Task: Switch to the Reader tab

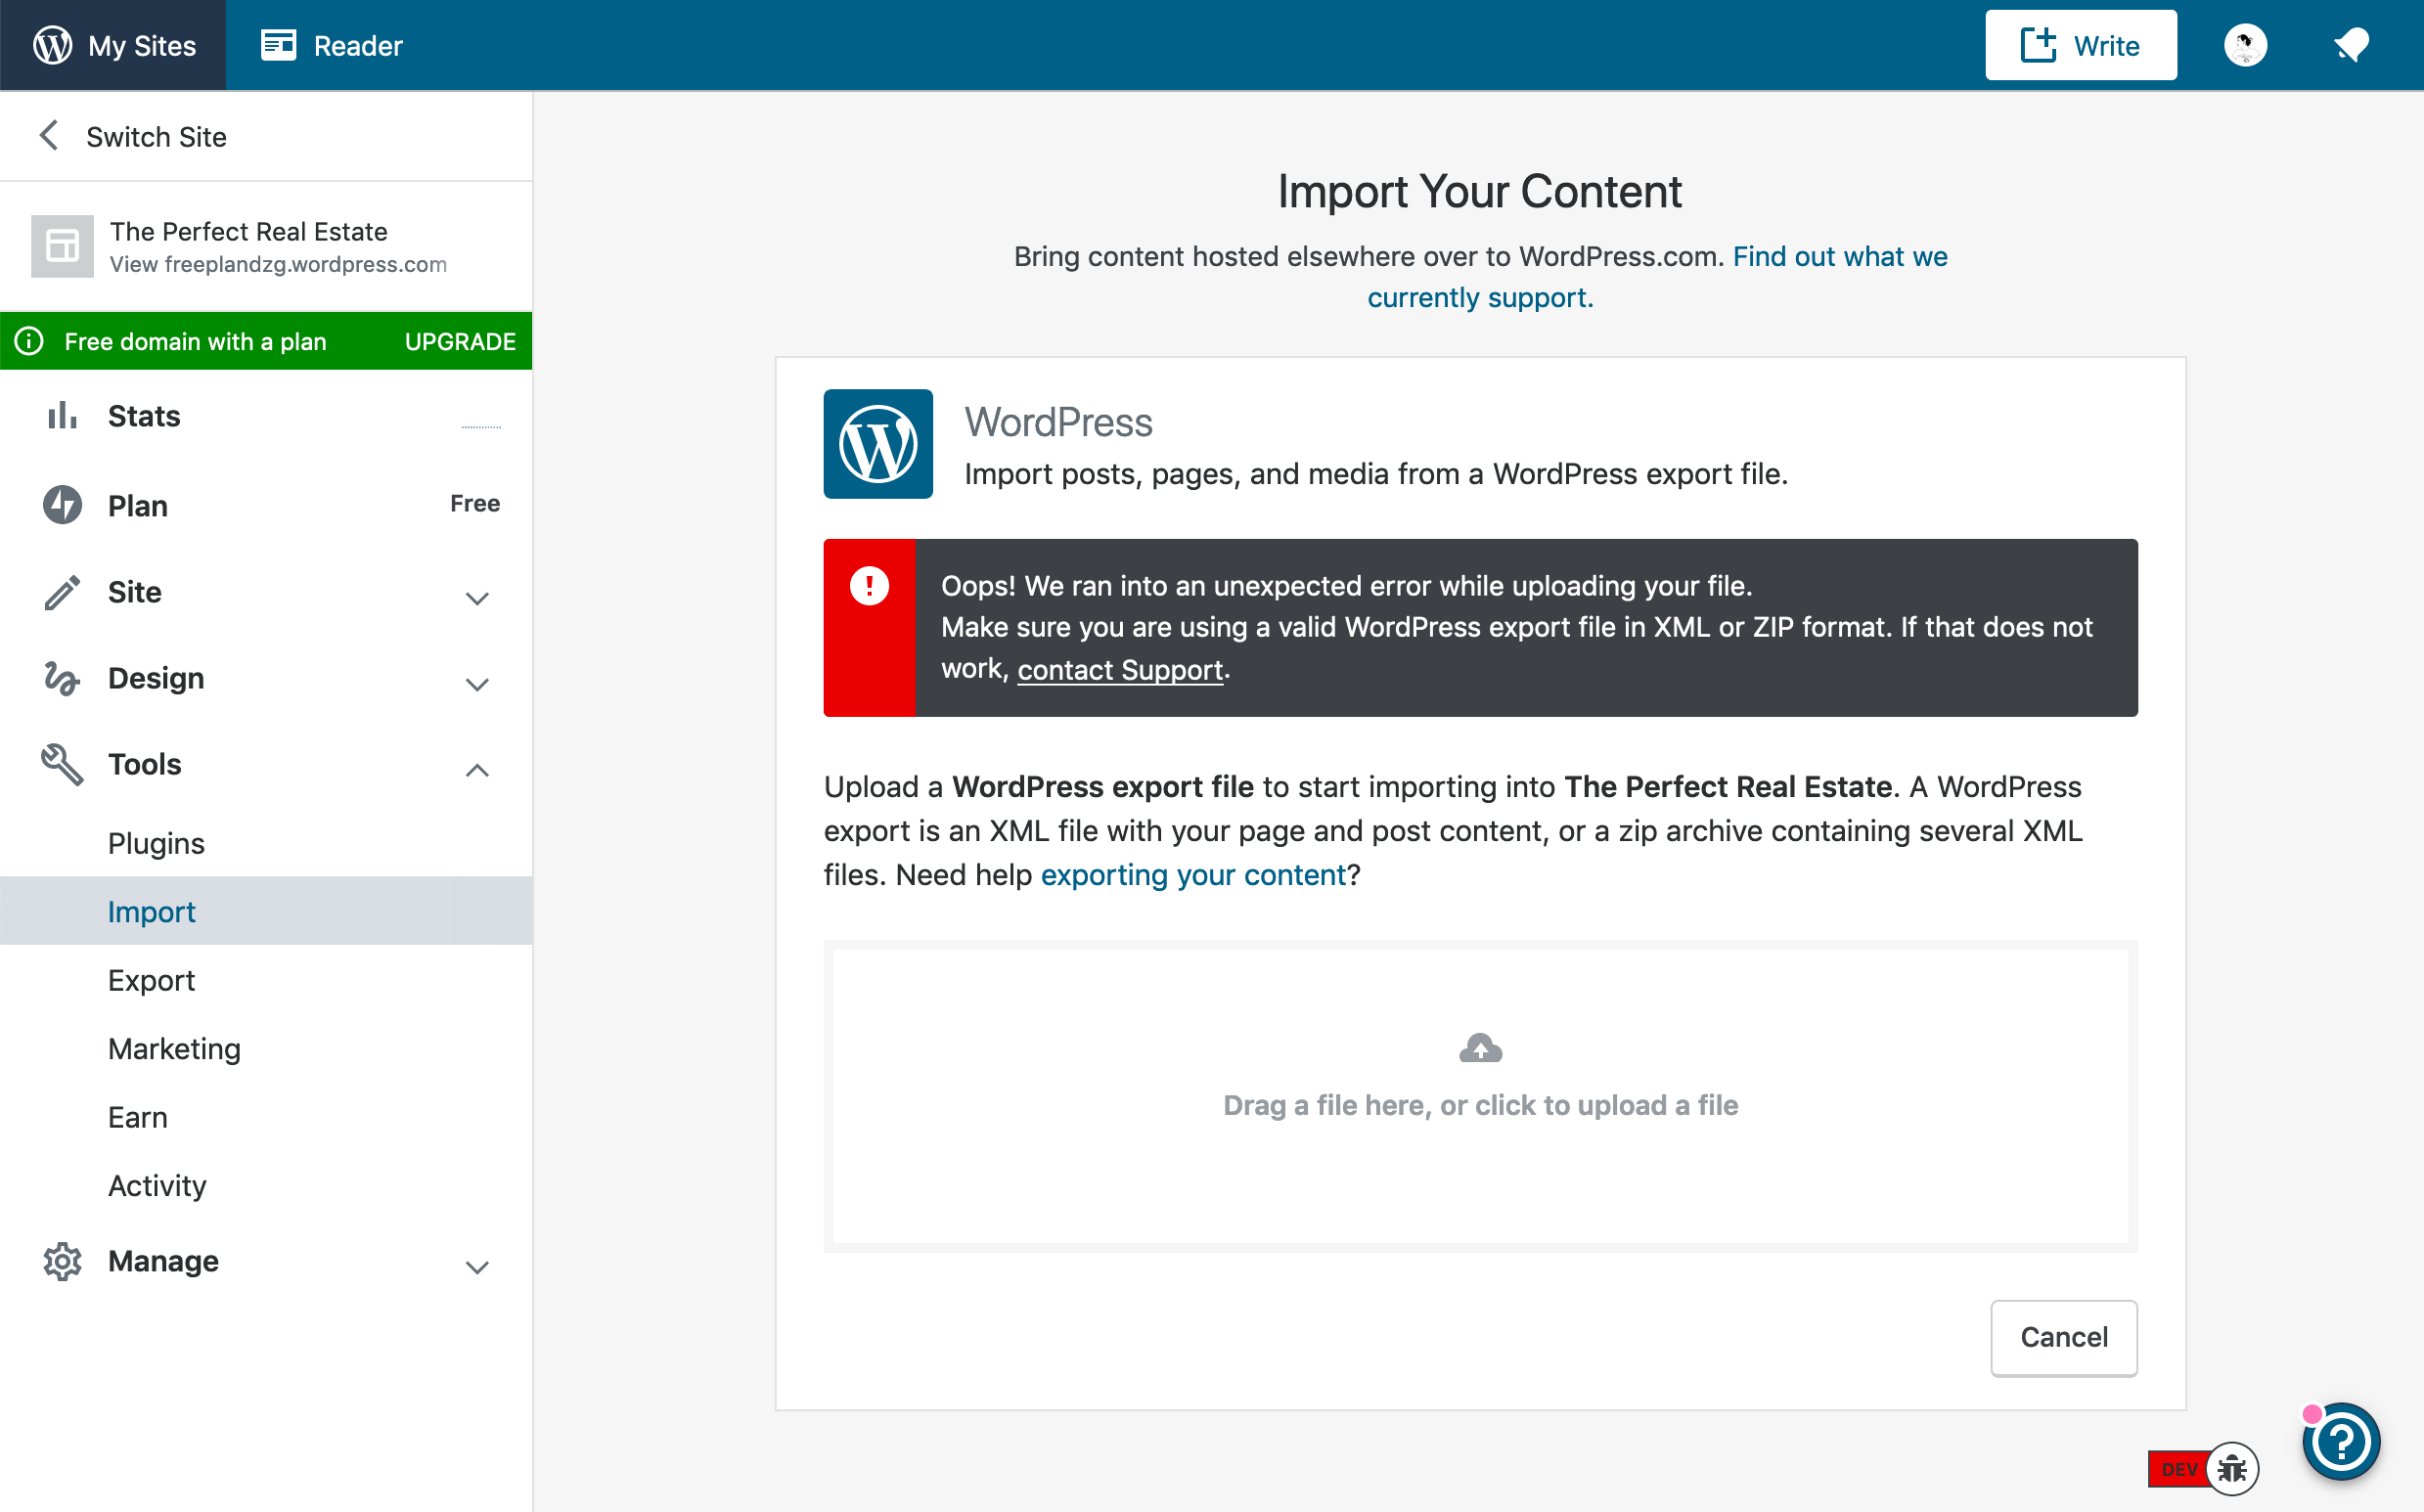Action: pos(332,45)
